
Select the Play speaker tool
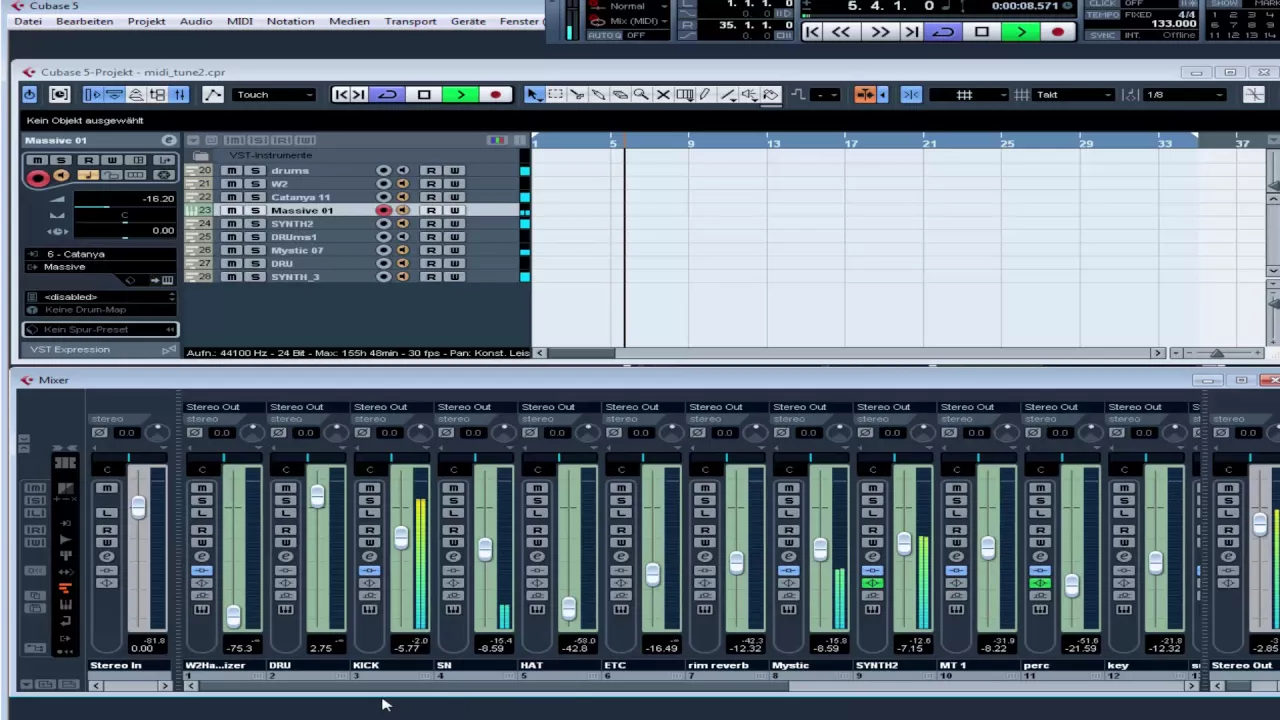point(749,94)
